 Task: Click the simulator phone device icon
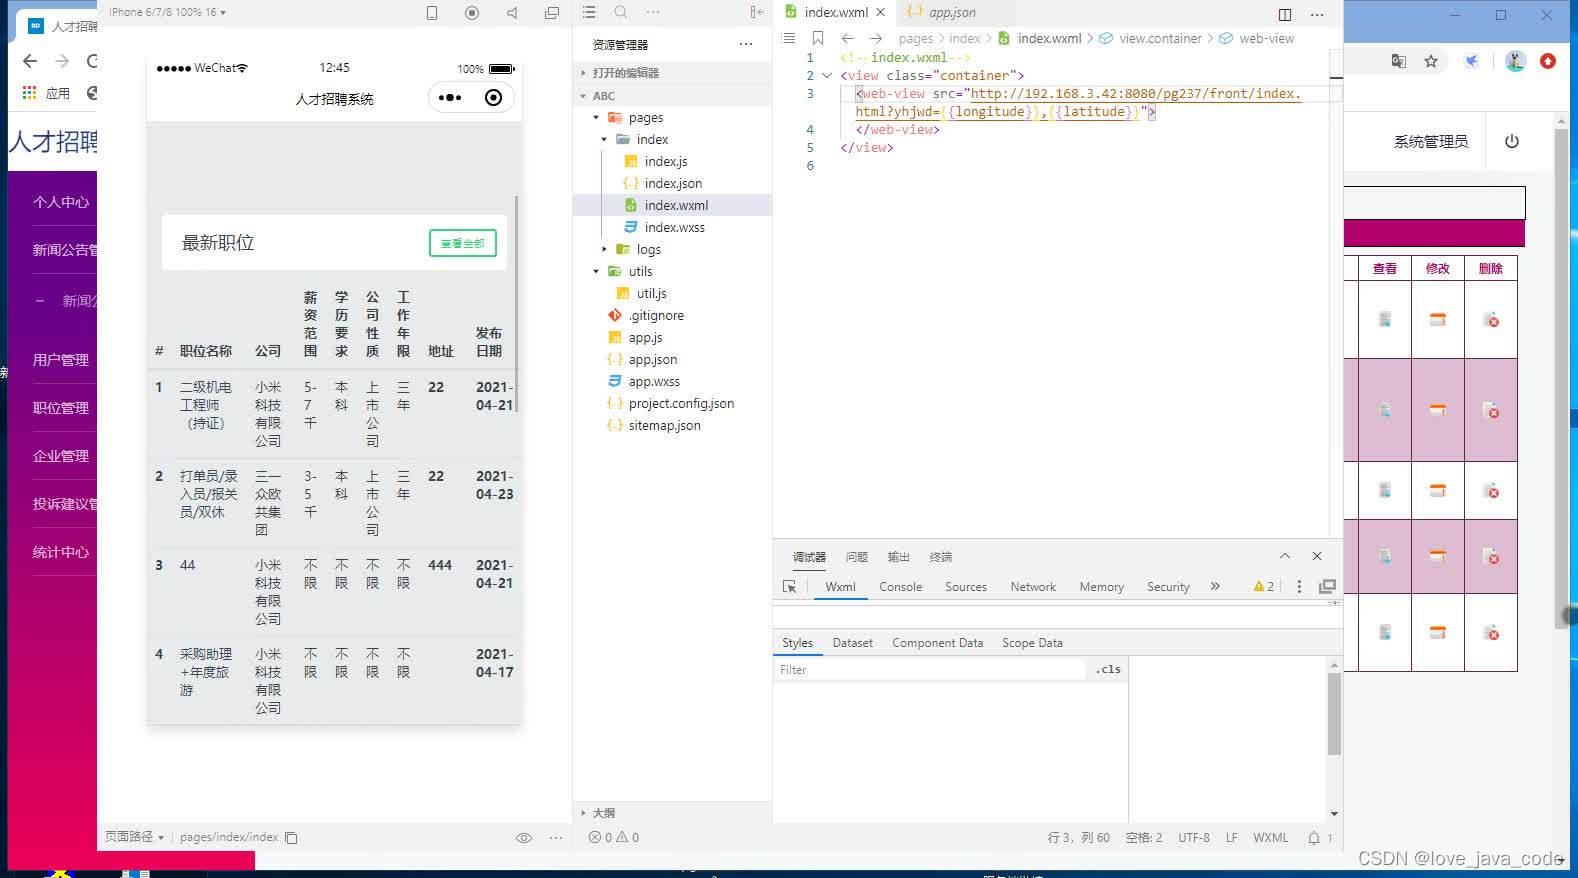pyautogui.click(x=432, y=13)
